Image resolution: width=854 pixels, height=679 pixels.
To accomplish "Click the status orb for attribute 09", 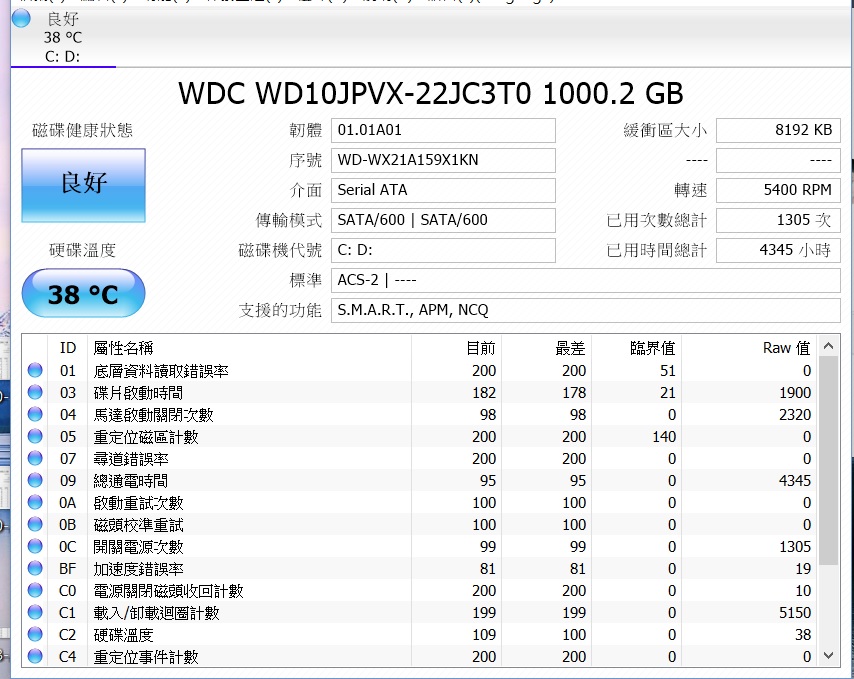I will click(35, 480).
